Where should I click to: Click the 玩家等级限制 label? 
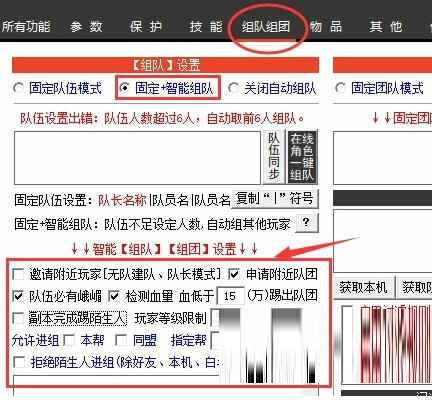[x=170, y=318]
